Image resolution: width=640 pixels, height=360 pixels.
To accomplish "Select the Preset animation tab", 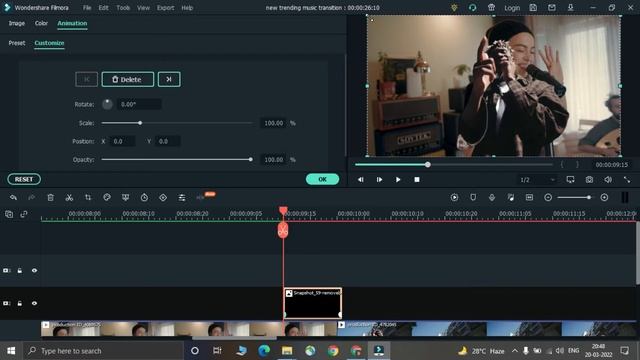I will (x=17, y=43).
